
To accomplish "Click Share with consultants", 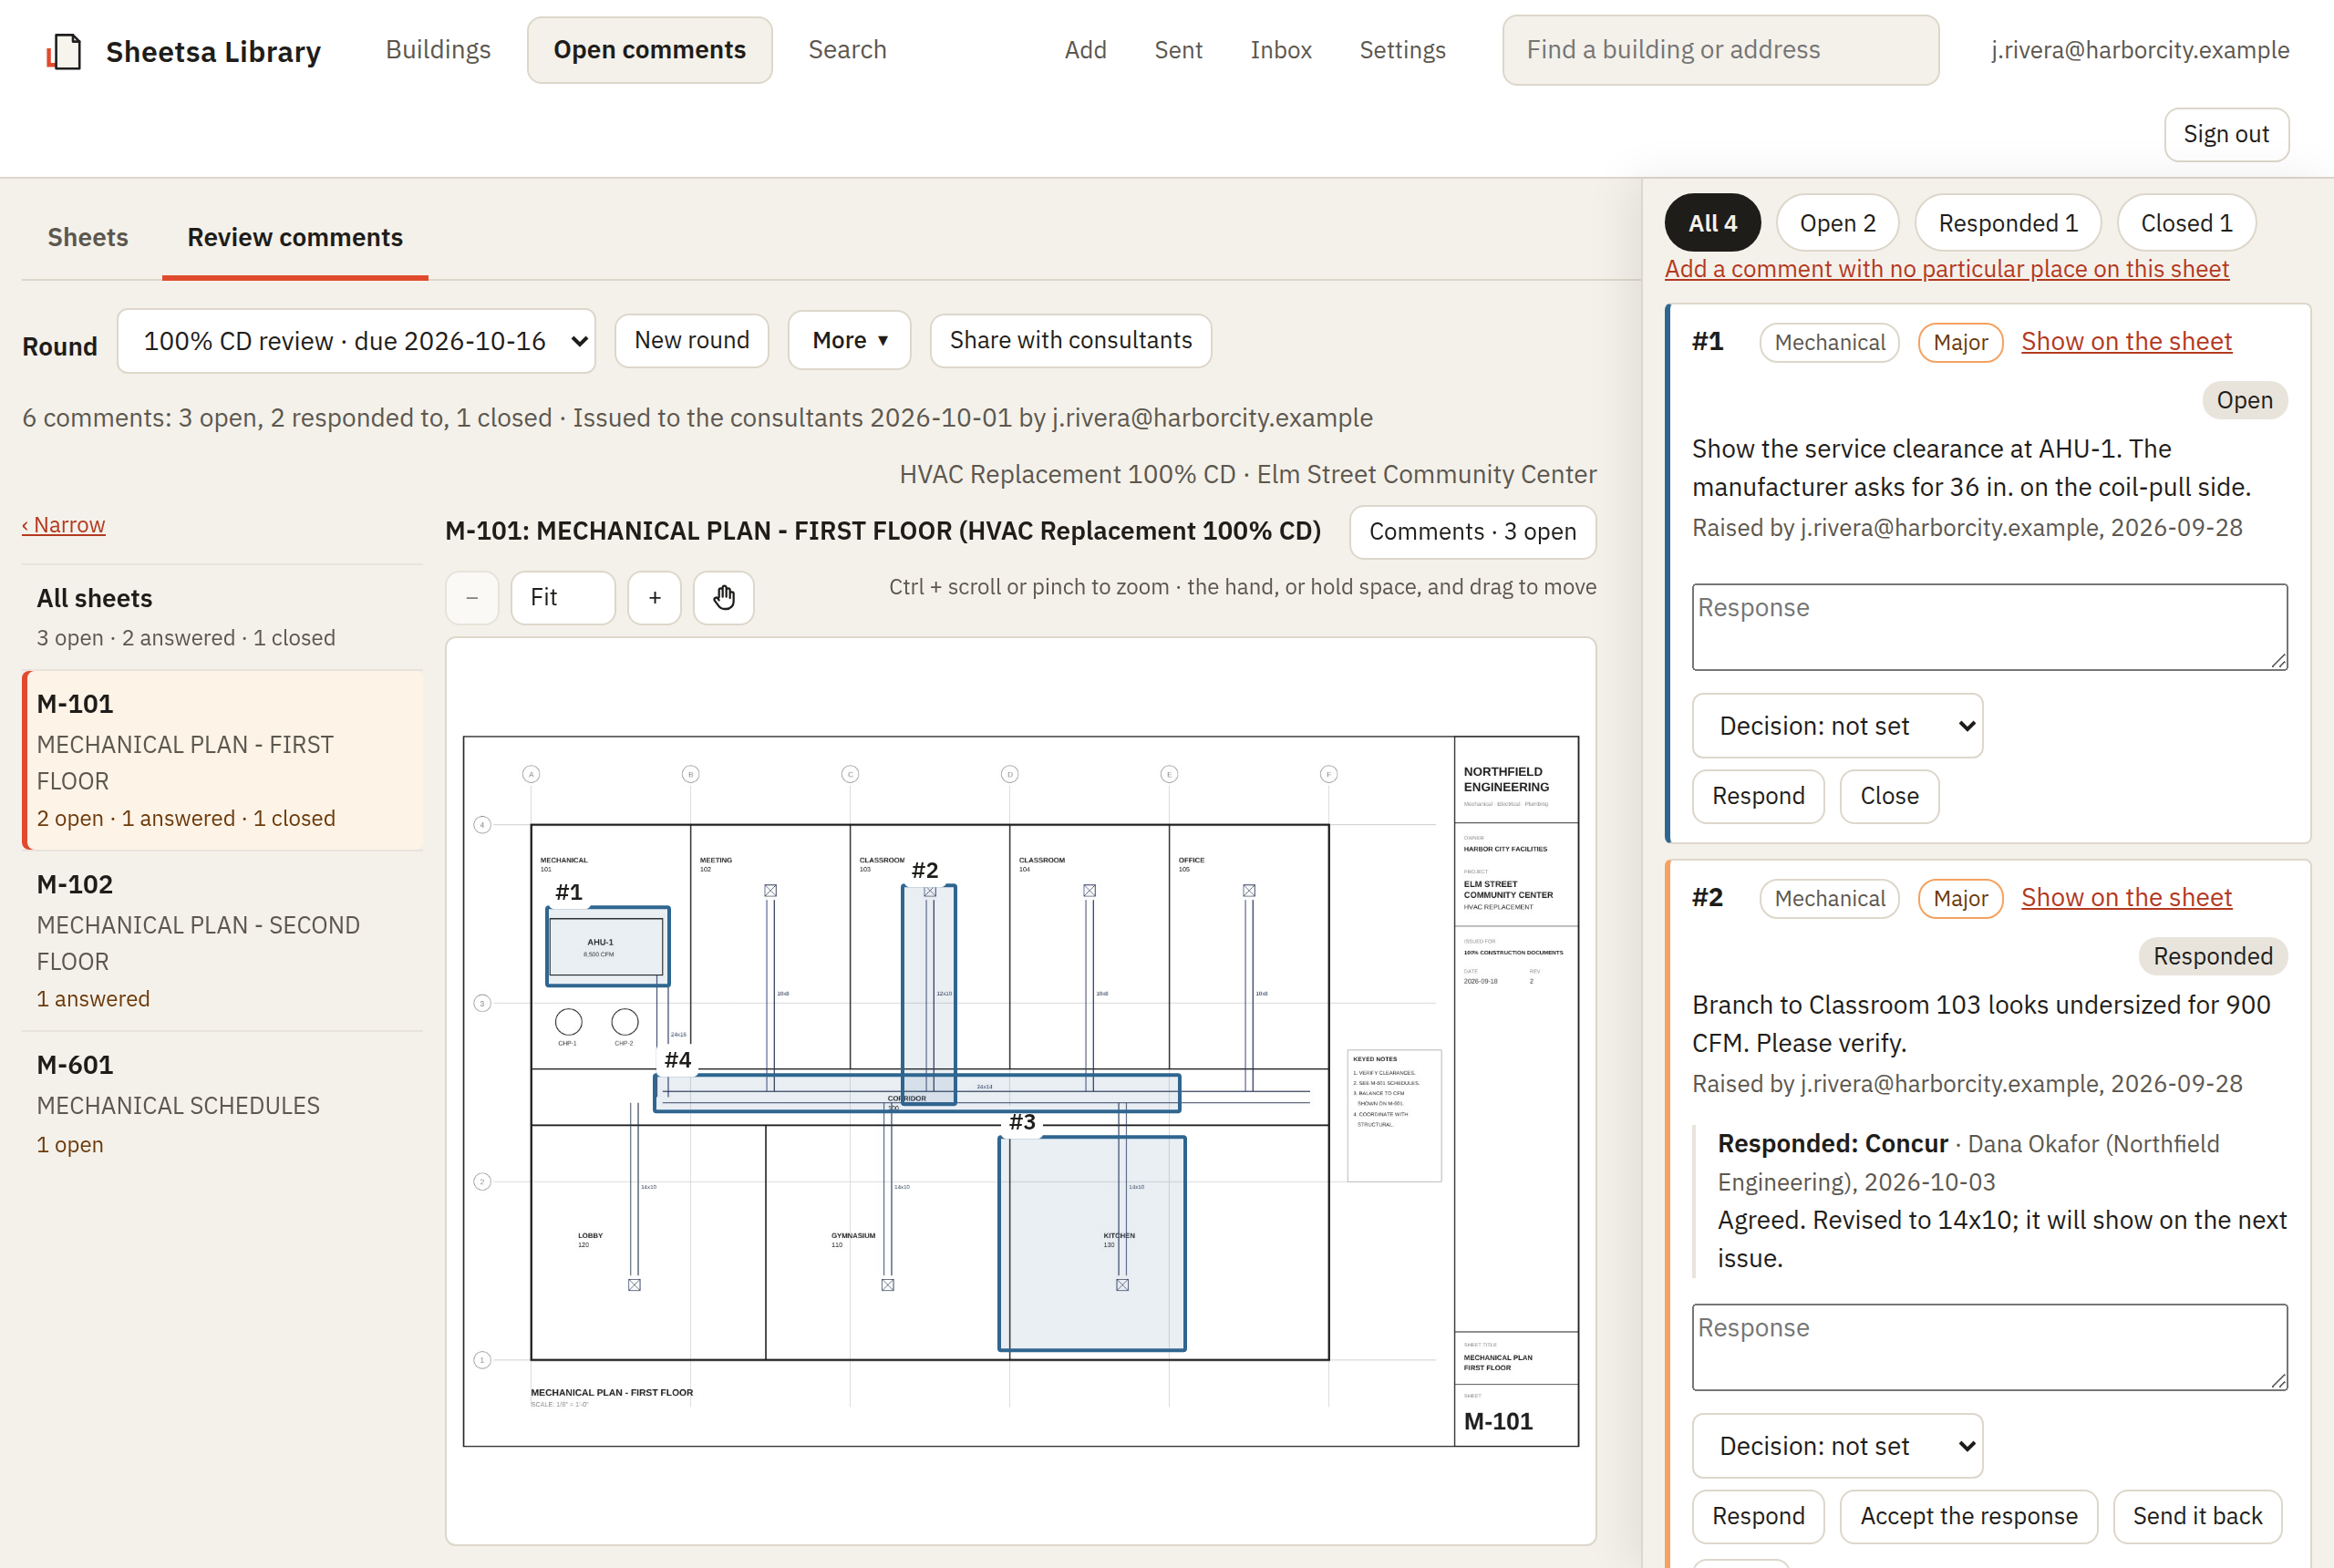I will (x=1070, y=340).
